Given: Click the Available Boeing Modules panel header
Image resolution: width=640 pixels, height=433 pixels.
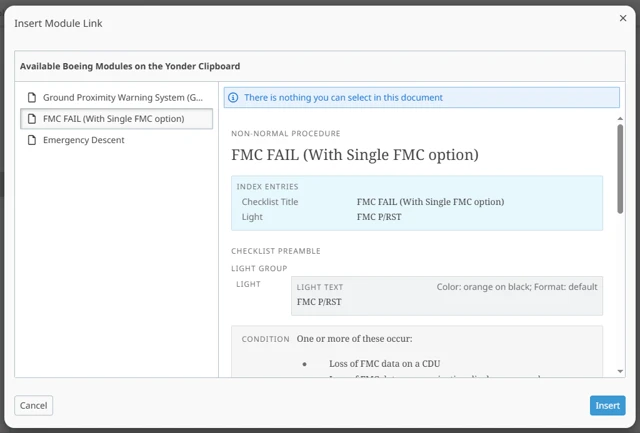Looking at the screenshot, I should pyautogui.click(x=130, y=66).
